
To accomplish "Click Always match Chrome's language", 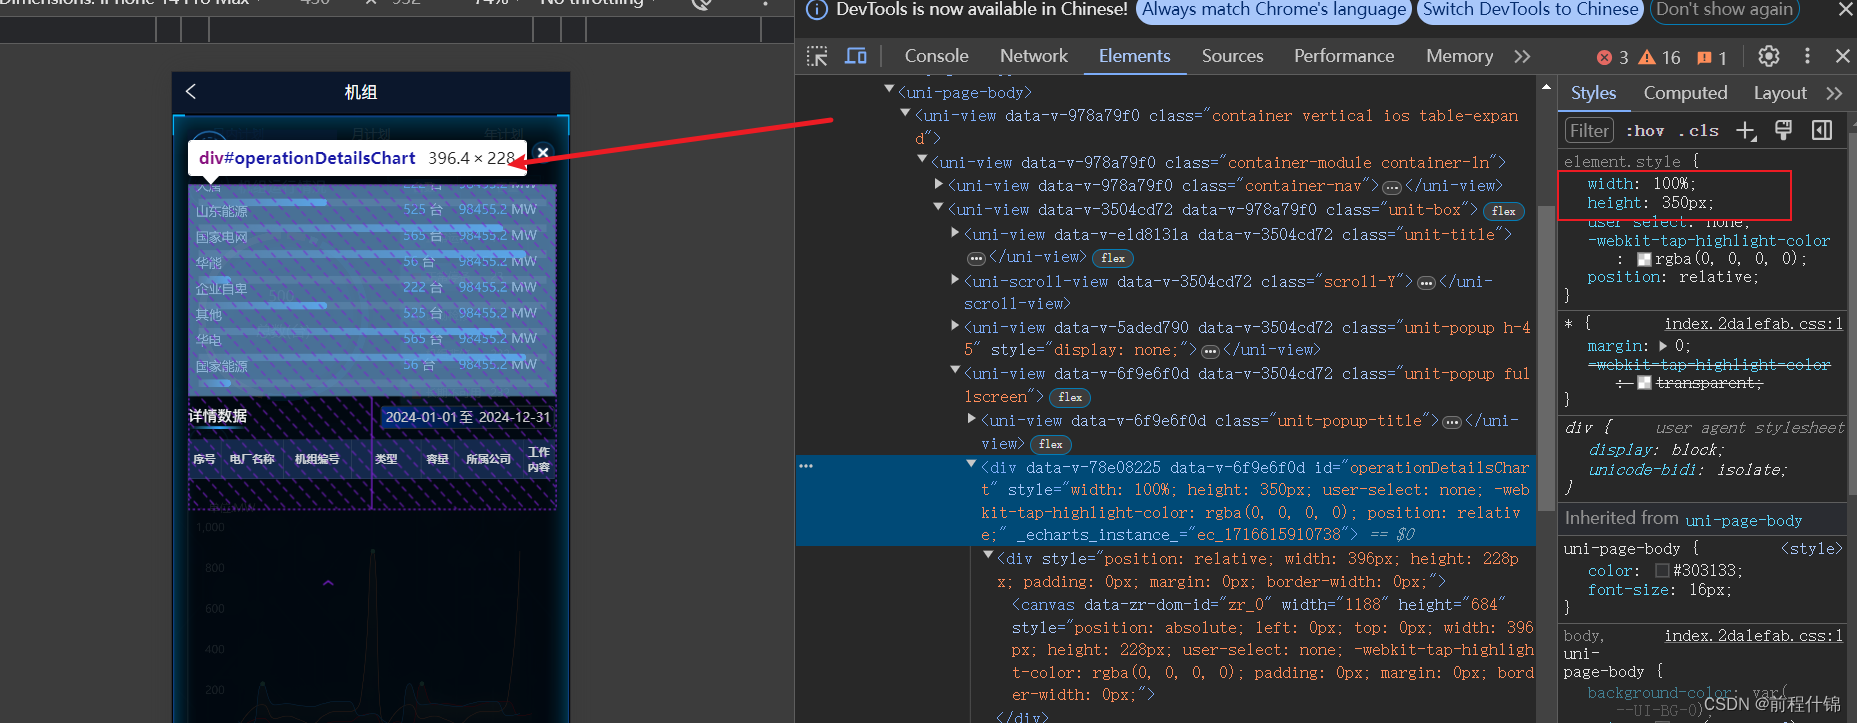I will point(1274,10).
